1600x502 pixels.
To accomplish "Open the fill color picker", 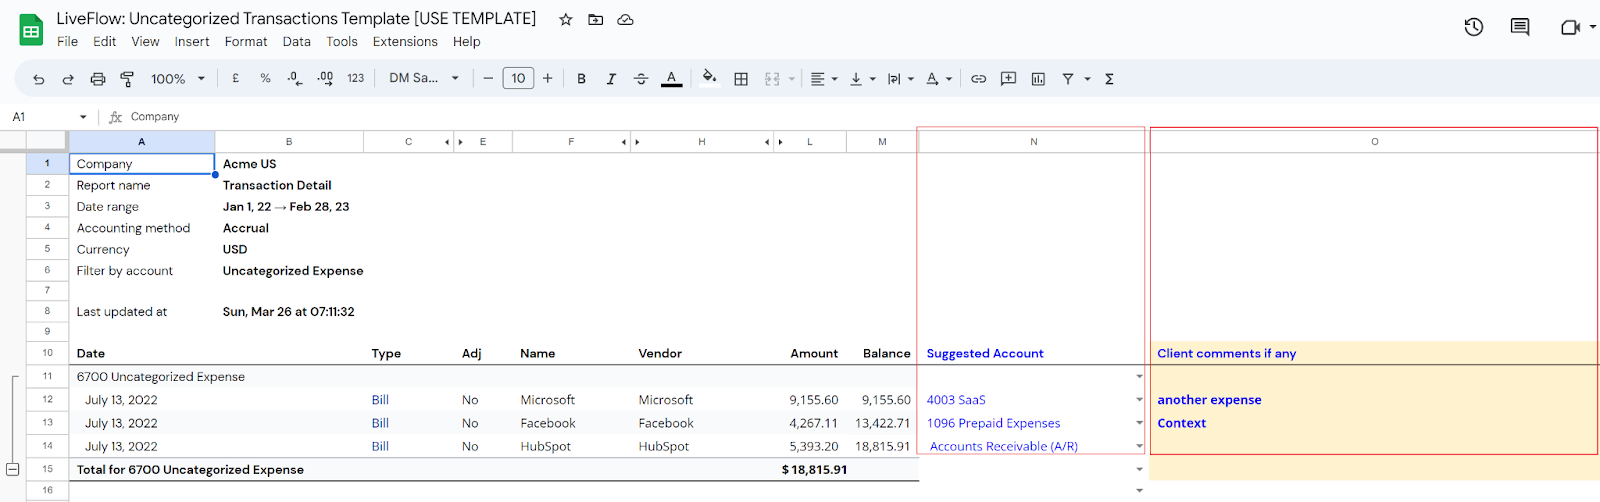I will point(709,78).
